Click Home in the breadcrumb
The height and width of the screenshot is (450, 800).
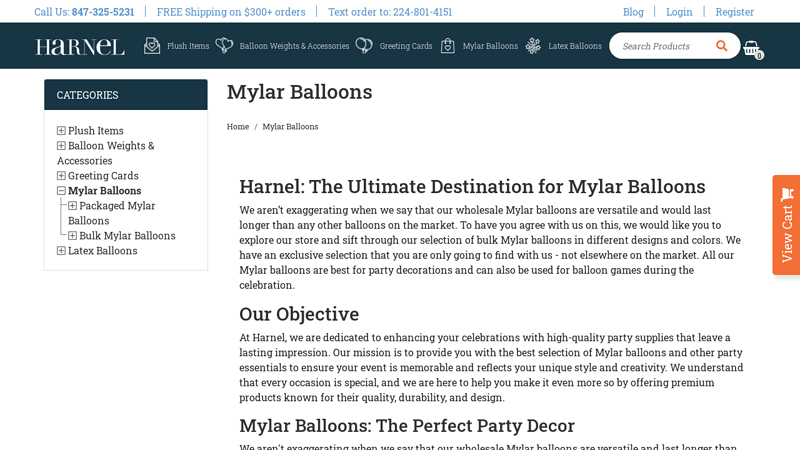coord(238,127)
